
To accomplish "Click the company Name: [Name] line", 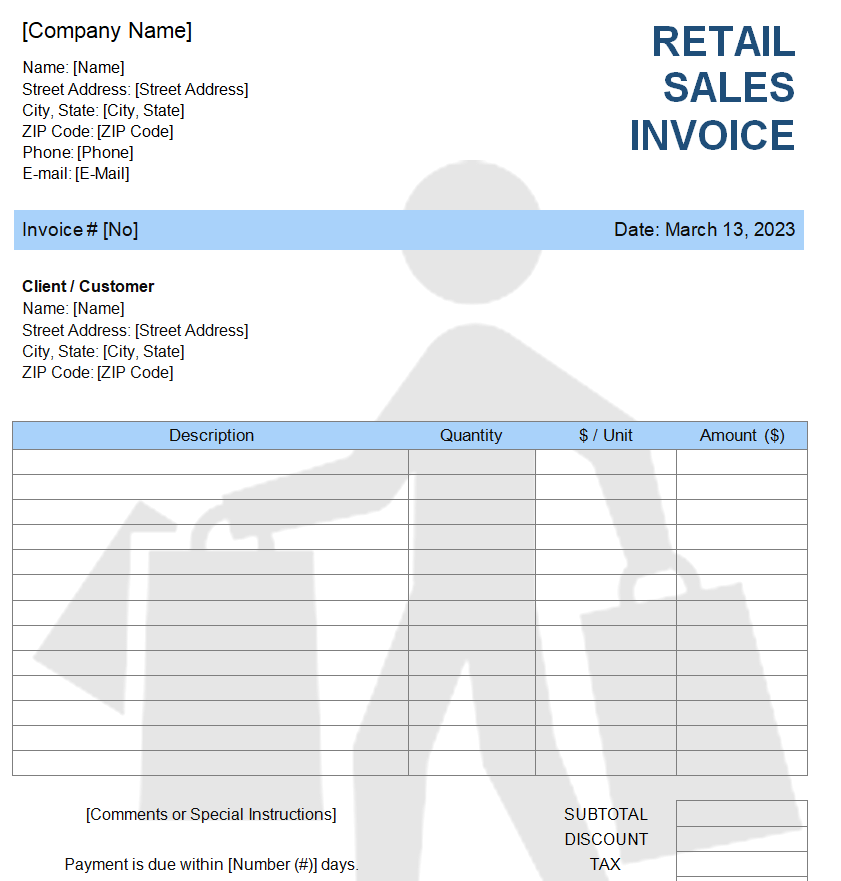I will tap(73, 67).
